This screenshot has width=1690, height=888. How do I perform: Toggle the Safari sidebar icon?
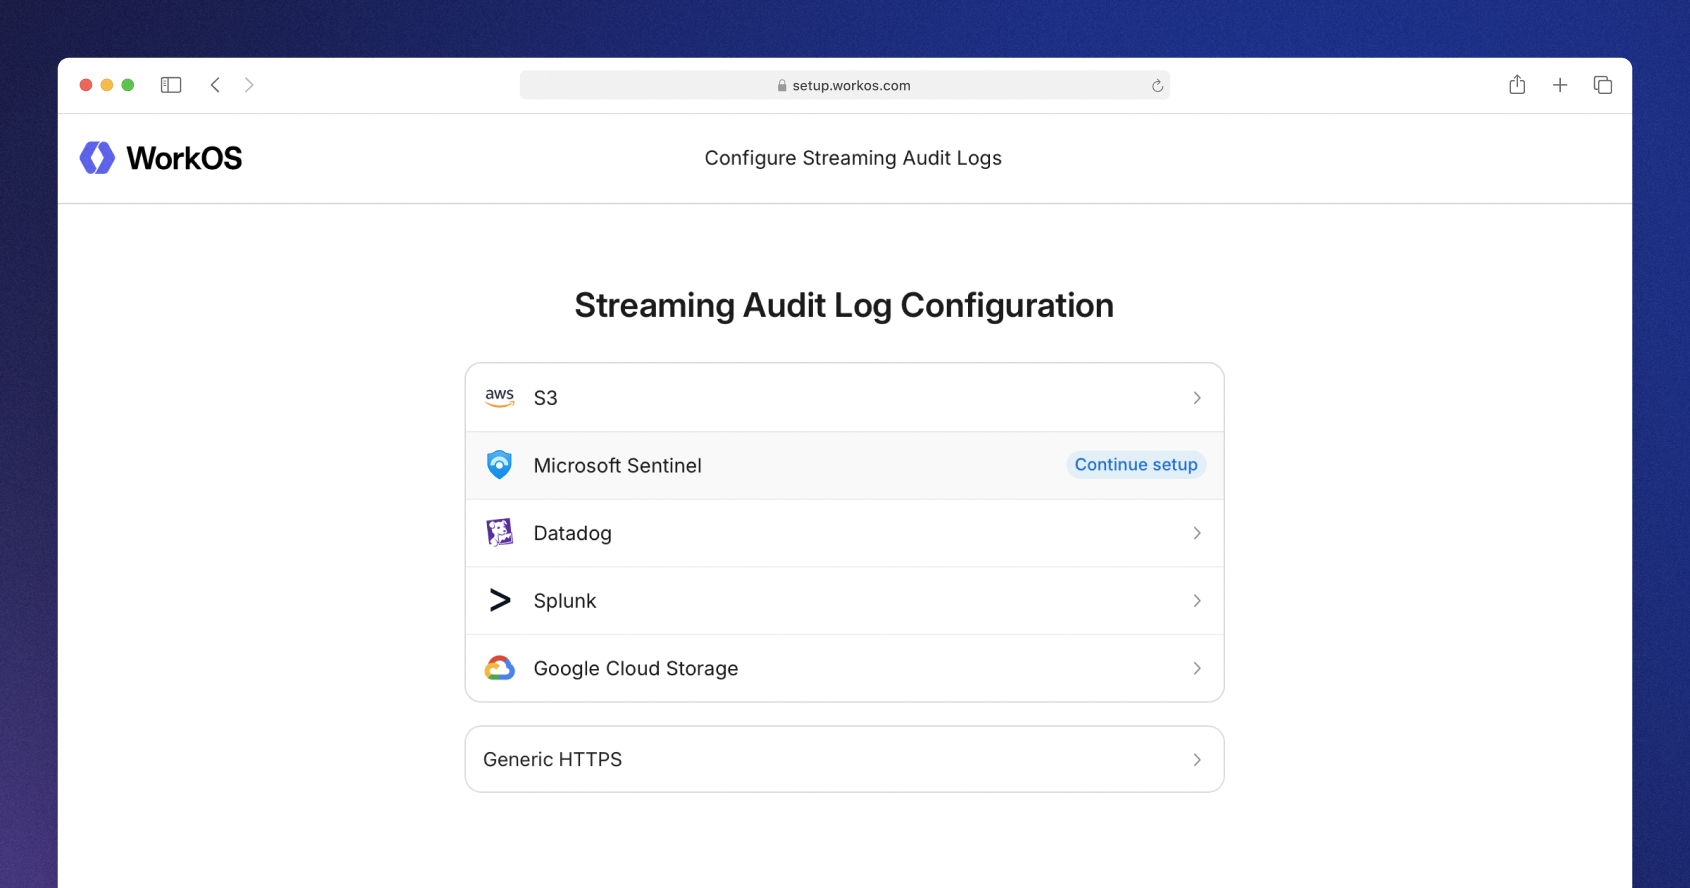coord(171,85)
